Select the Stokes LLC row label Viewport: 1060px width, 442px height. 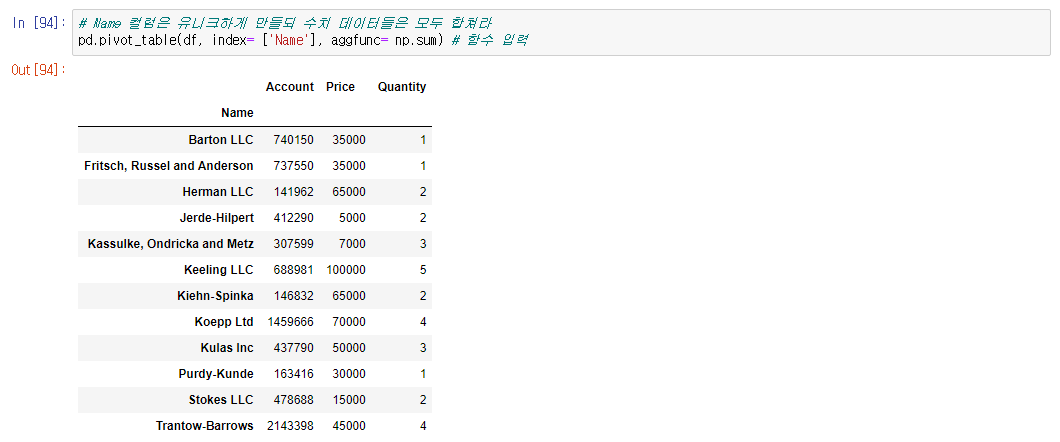click(x=221, y=399)
